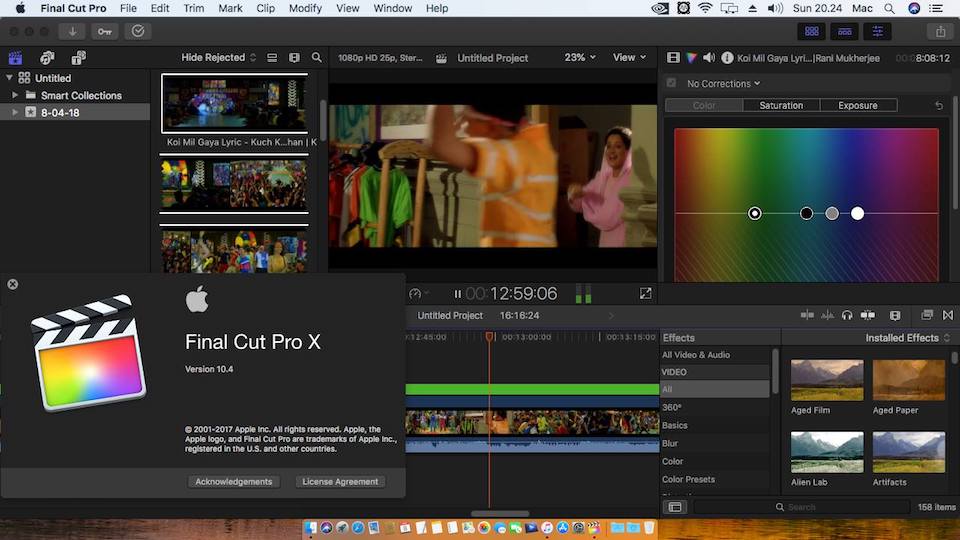Toggle list or filmstrip view icon in browser
The height and width of the screenshot is (540, 960).
[272, 58]
